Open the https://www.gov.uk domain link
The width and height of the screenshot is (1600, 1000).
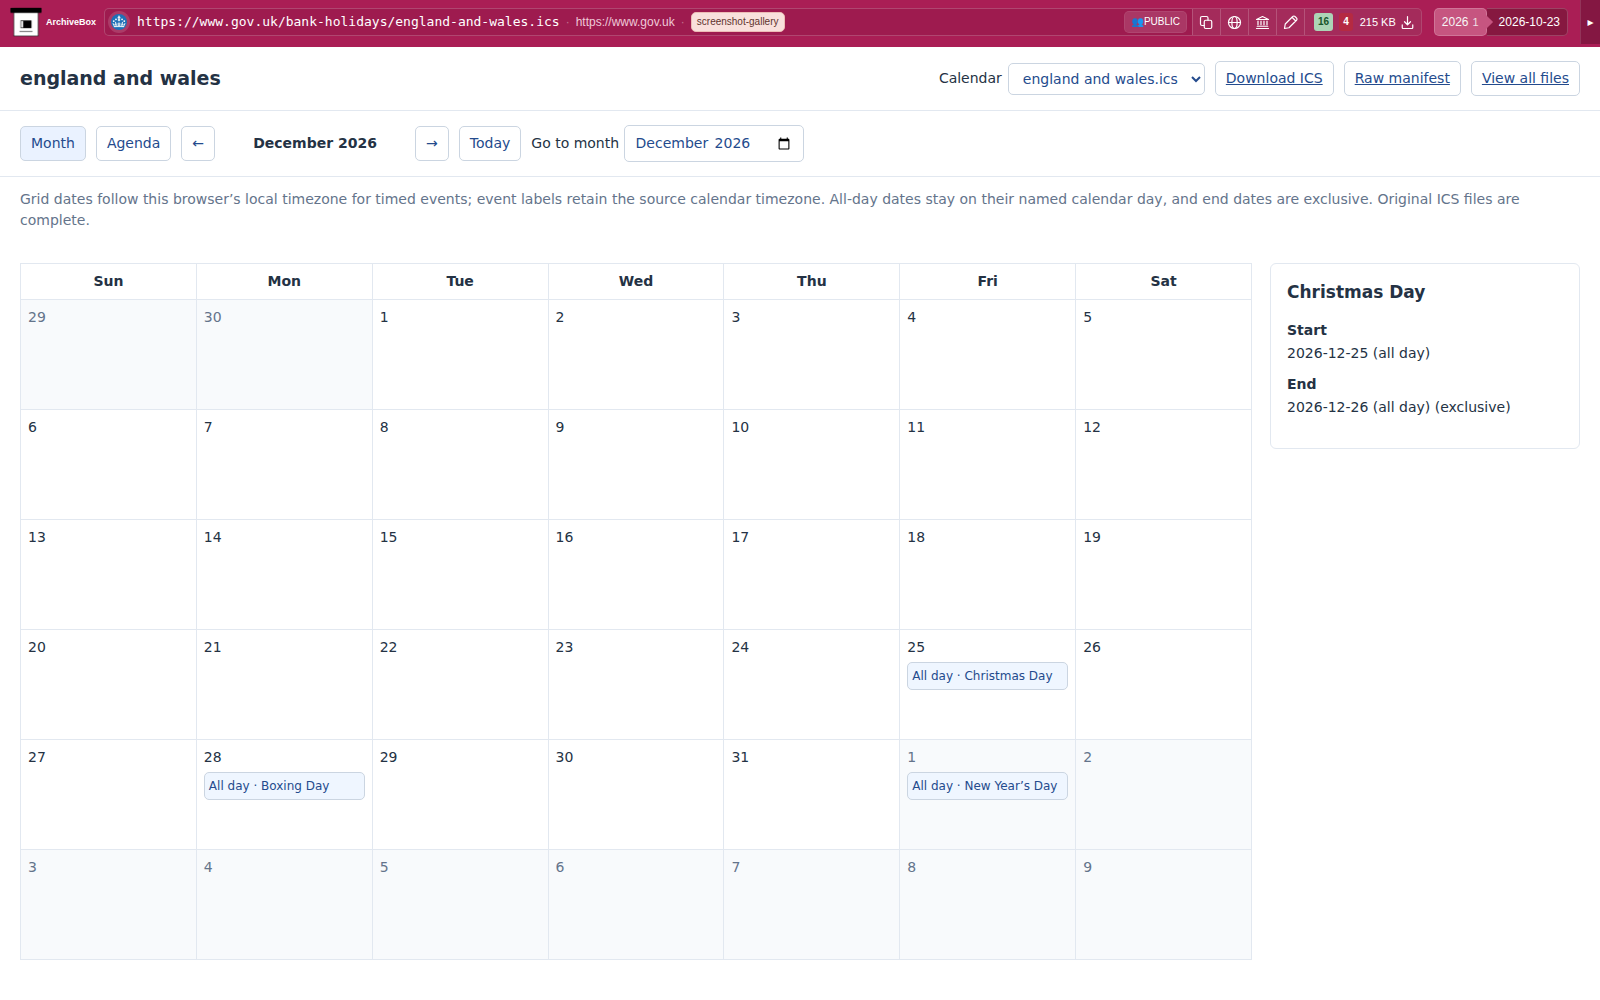625,22
